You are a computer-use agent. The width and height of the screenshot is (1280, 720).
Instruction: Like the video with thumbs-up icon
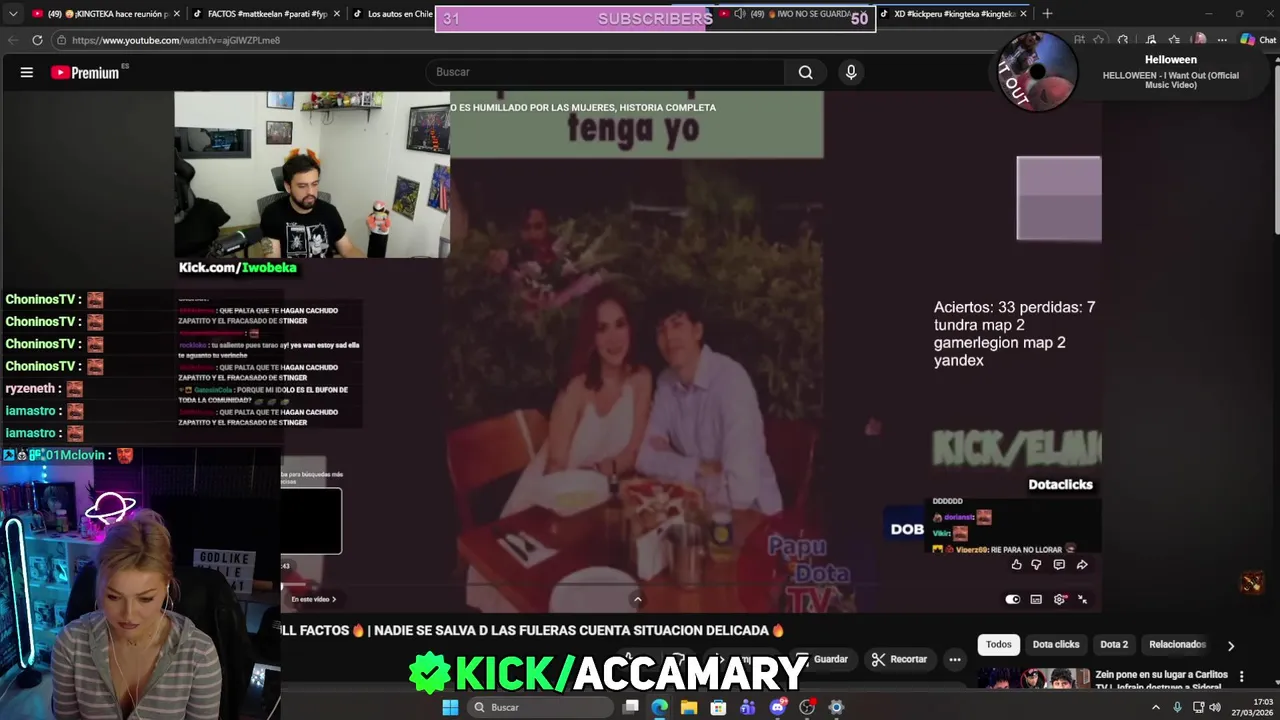pyautogui.click(x=1017, y=565)
